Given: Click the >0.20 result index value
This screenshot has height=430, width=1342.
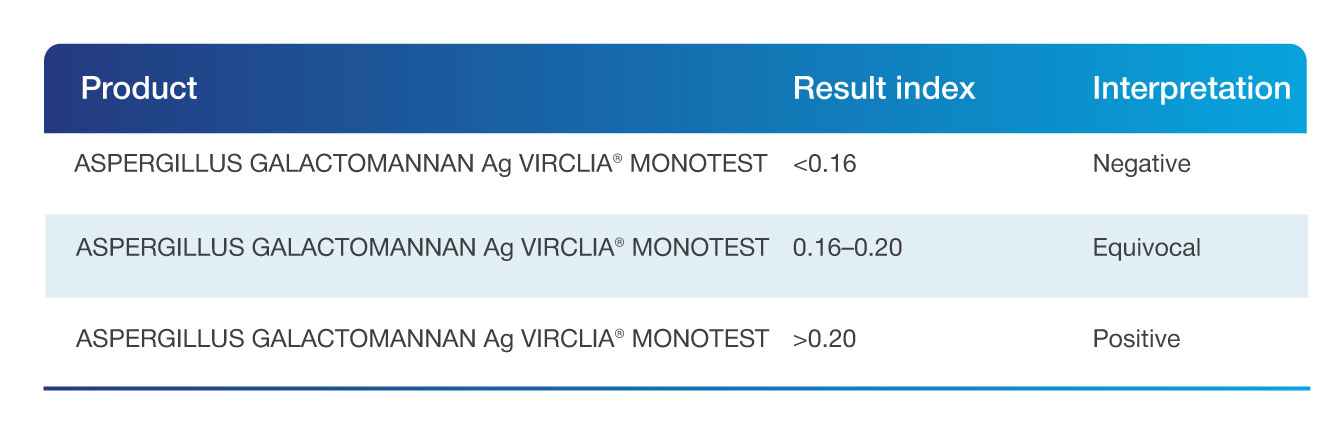Looking at the screenshot, I should coord(825,339).
